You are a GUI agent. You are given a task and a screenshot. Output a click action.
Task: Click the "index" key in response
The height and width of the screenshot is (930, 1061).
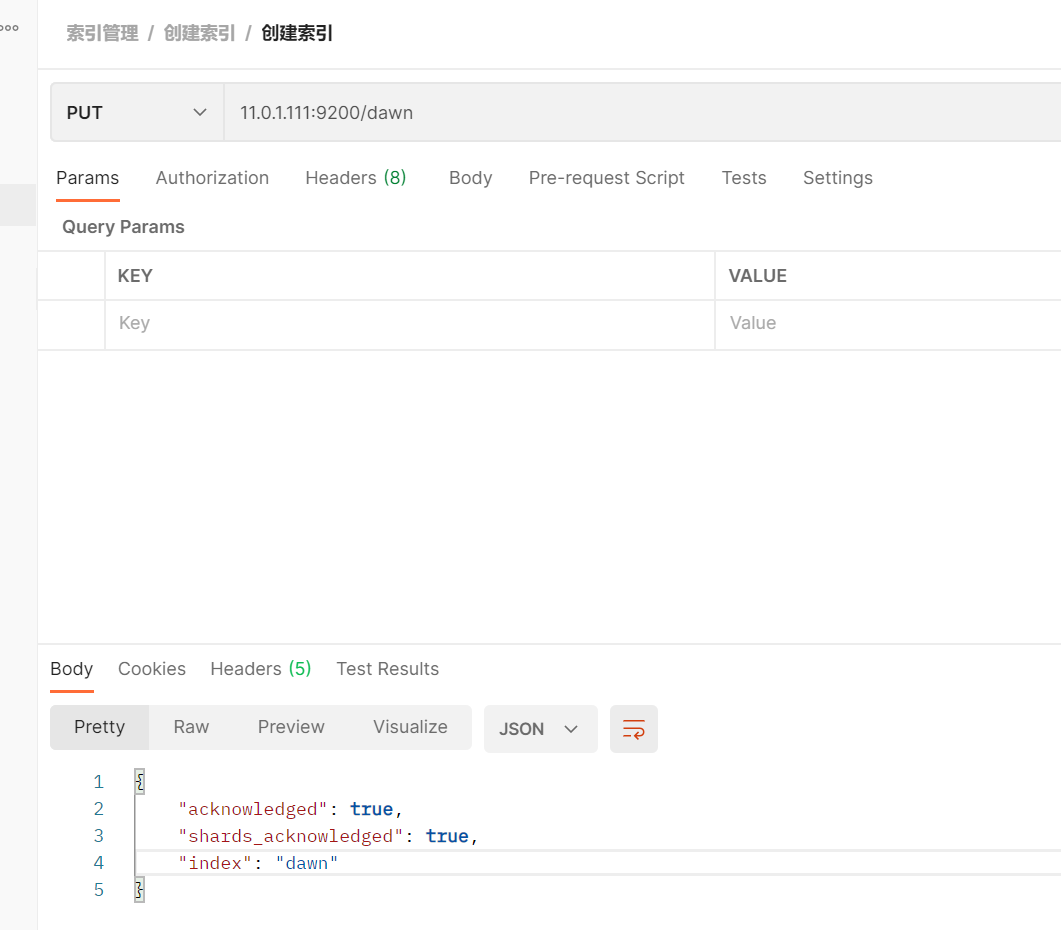(215, 863)
